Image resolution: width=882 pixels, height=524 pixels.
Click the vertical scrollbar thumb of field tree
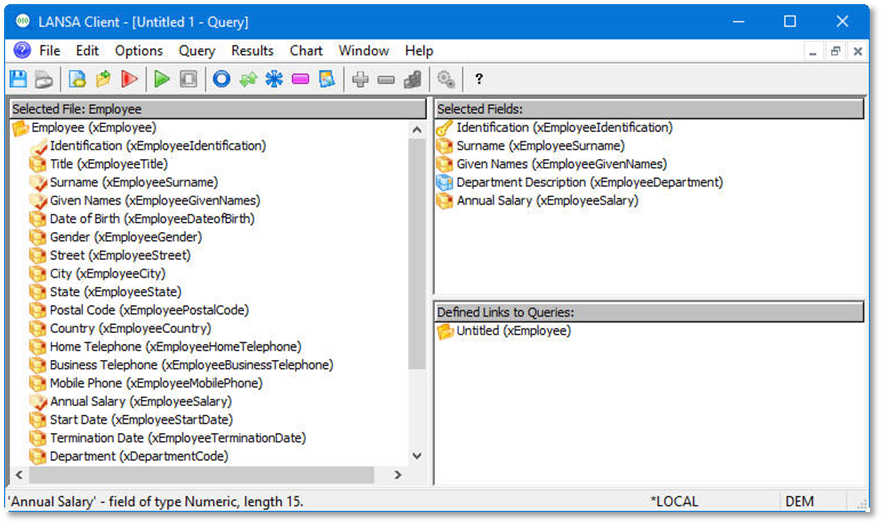click(417, 254)
